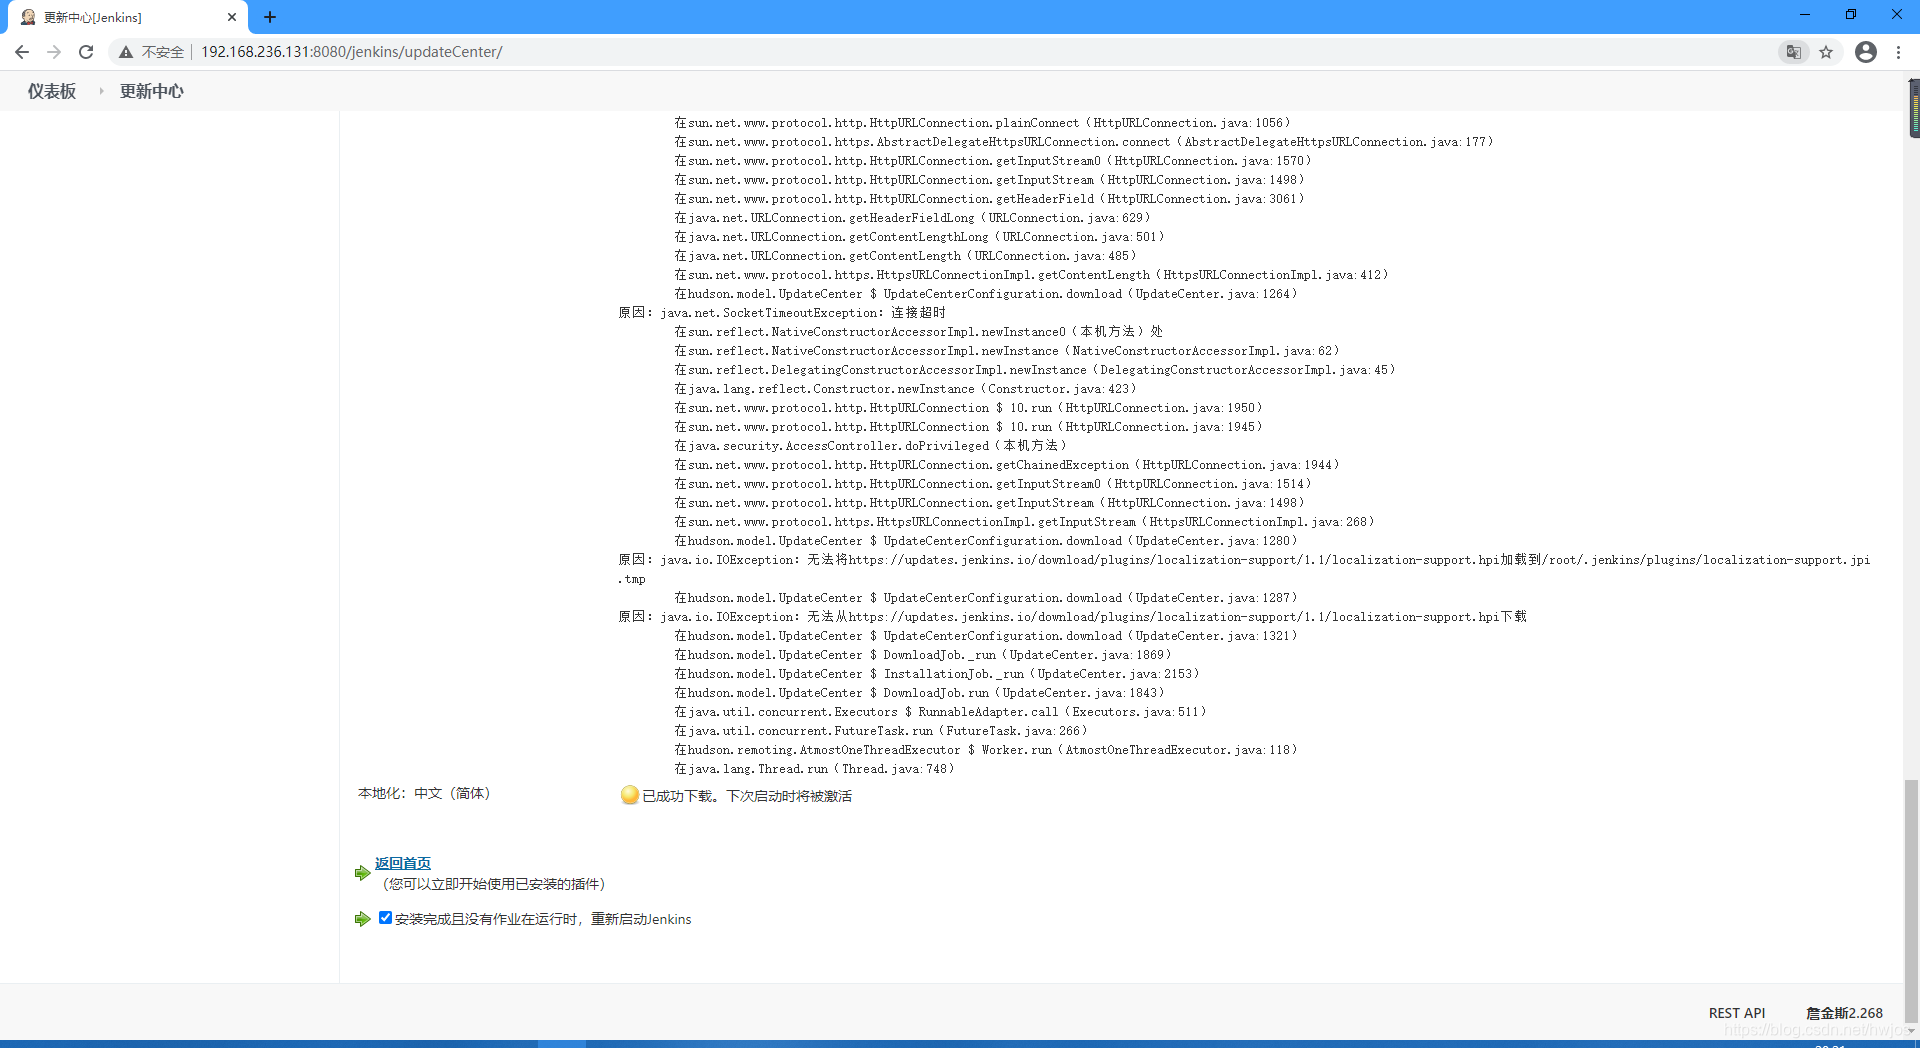Screen dimensions: 1920x1048
Task: Expand the breadcrumb arrow after 仪表板
Action: [x=101, y=91]
